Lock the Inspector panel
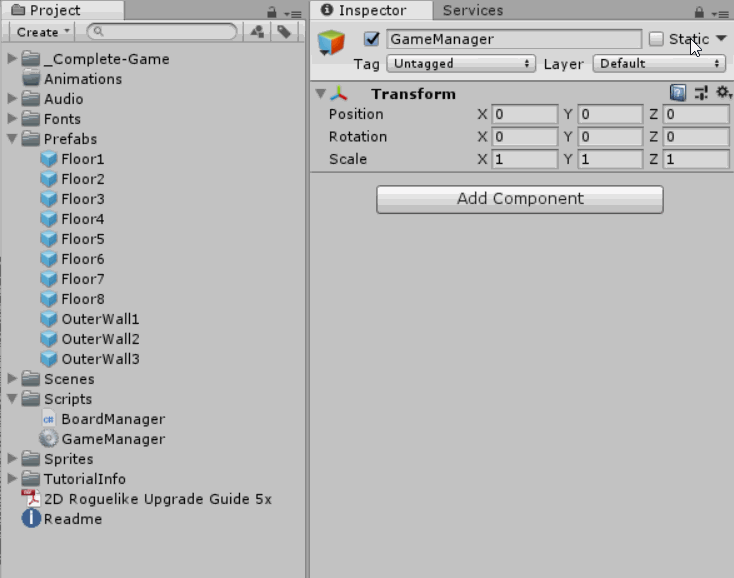The image size is (734, 578). (x=699, y=12)
